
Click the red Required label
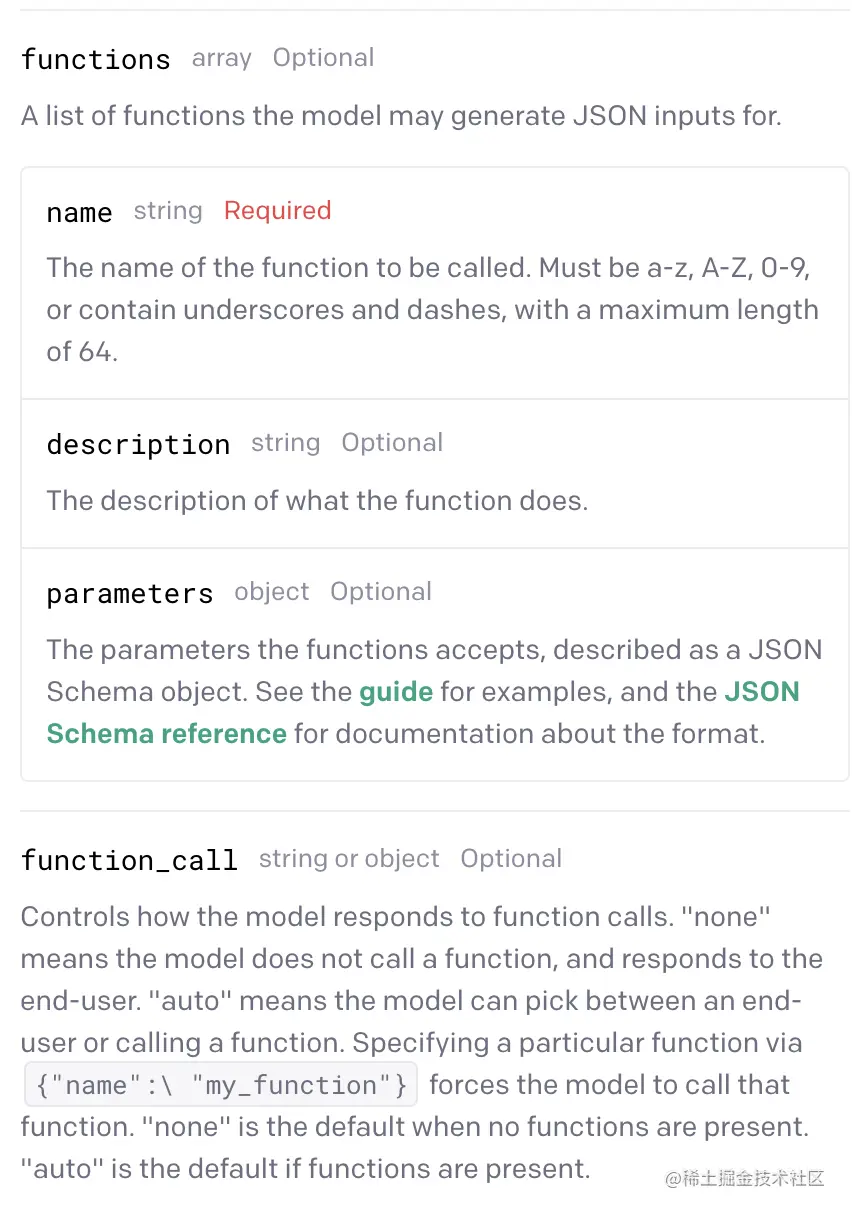277,211
